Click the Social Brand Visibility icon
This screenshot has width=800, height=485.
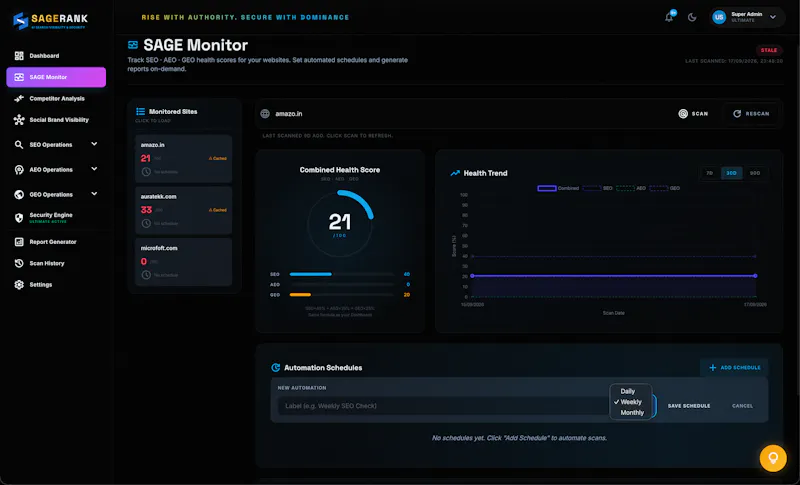click(19, 120)
